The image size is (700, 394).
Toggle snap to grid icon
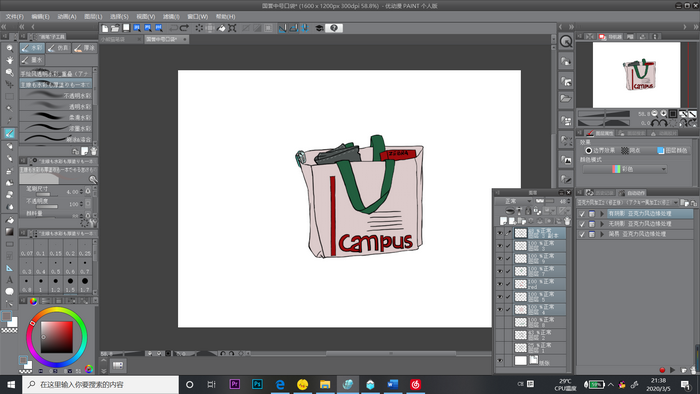click(x=304, y=28)
